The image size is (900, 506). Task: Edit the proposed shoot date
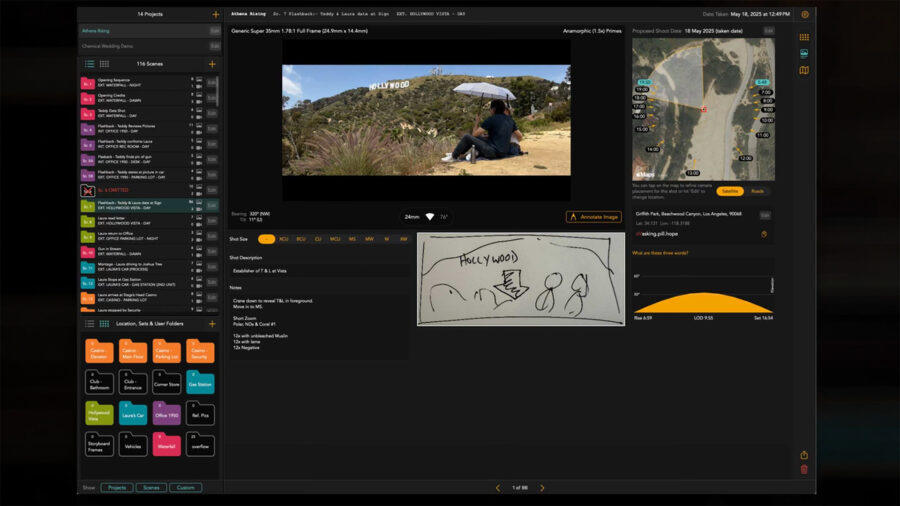769,31
